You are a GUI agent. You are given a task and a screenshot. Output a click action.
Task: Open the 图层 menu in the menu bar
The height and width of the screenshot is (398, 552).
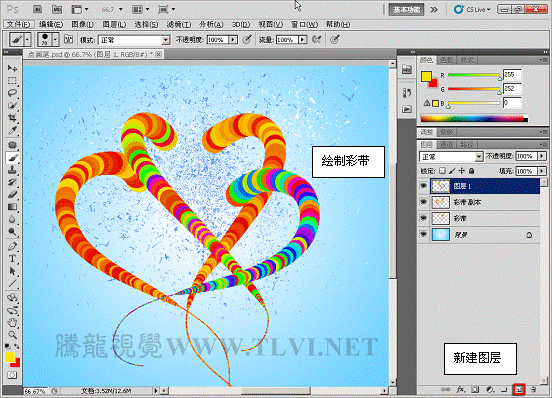[x=114, y=24]
